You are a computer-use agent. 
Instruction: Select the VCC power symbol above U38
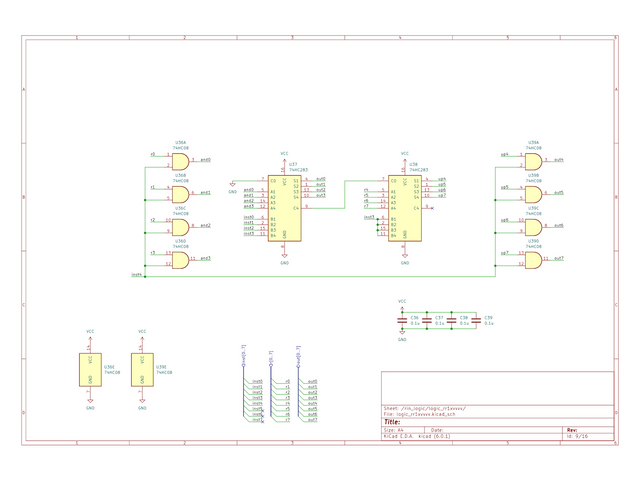pyautogui.click(x=404, y=155)
